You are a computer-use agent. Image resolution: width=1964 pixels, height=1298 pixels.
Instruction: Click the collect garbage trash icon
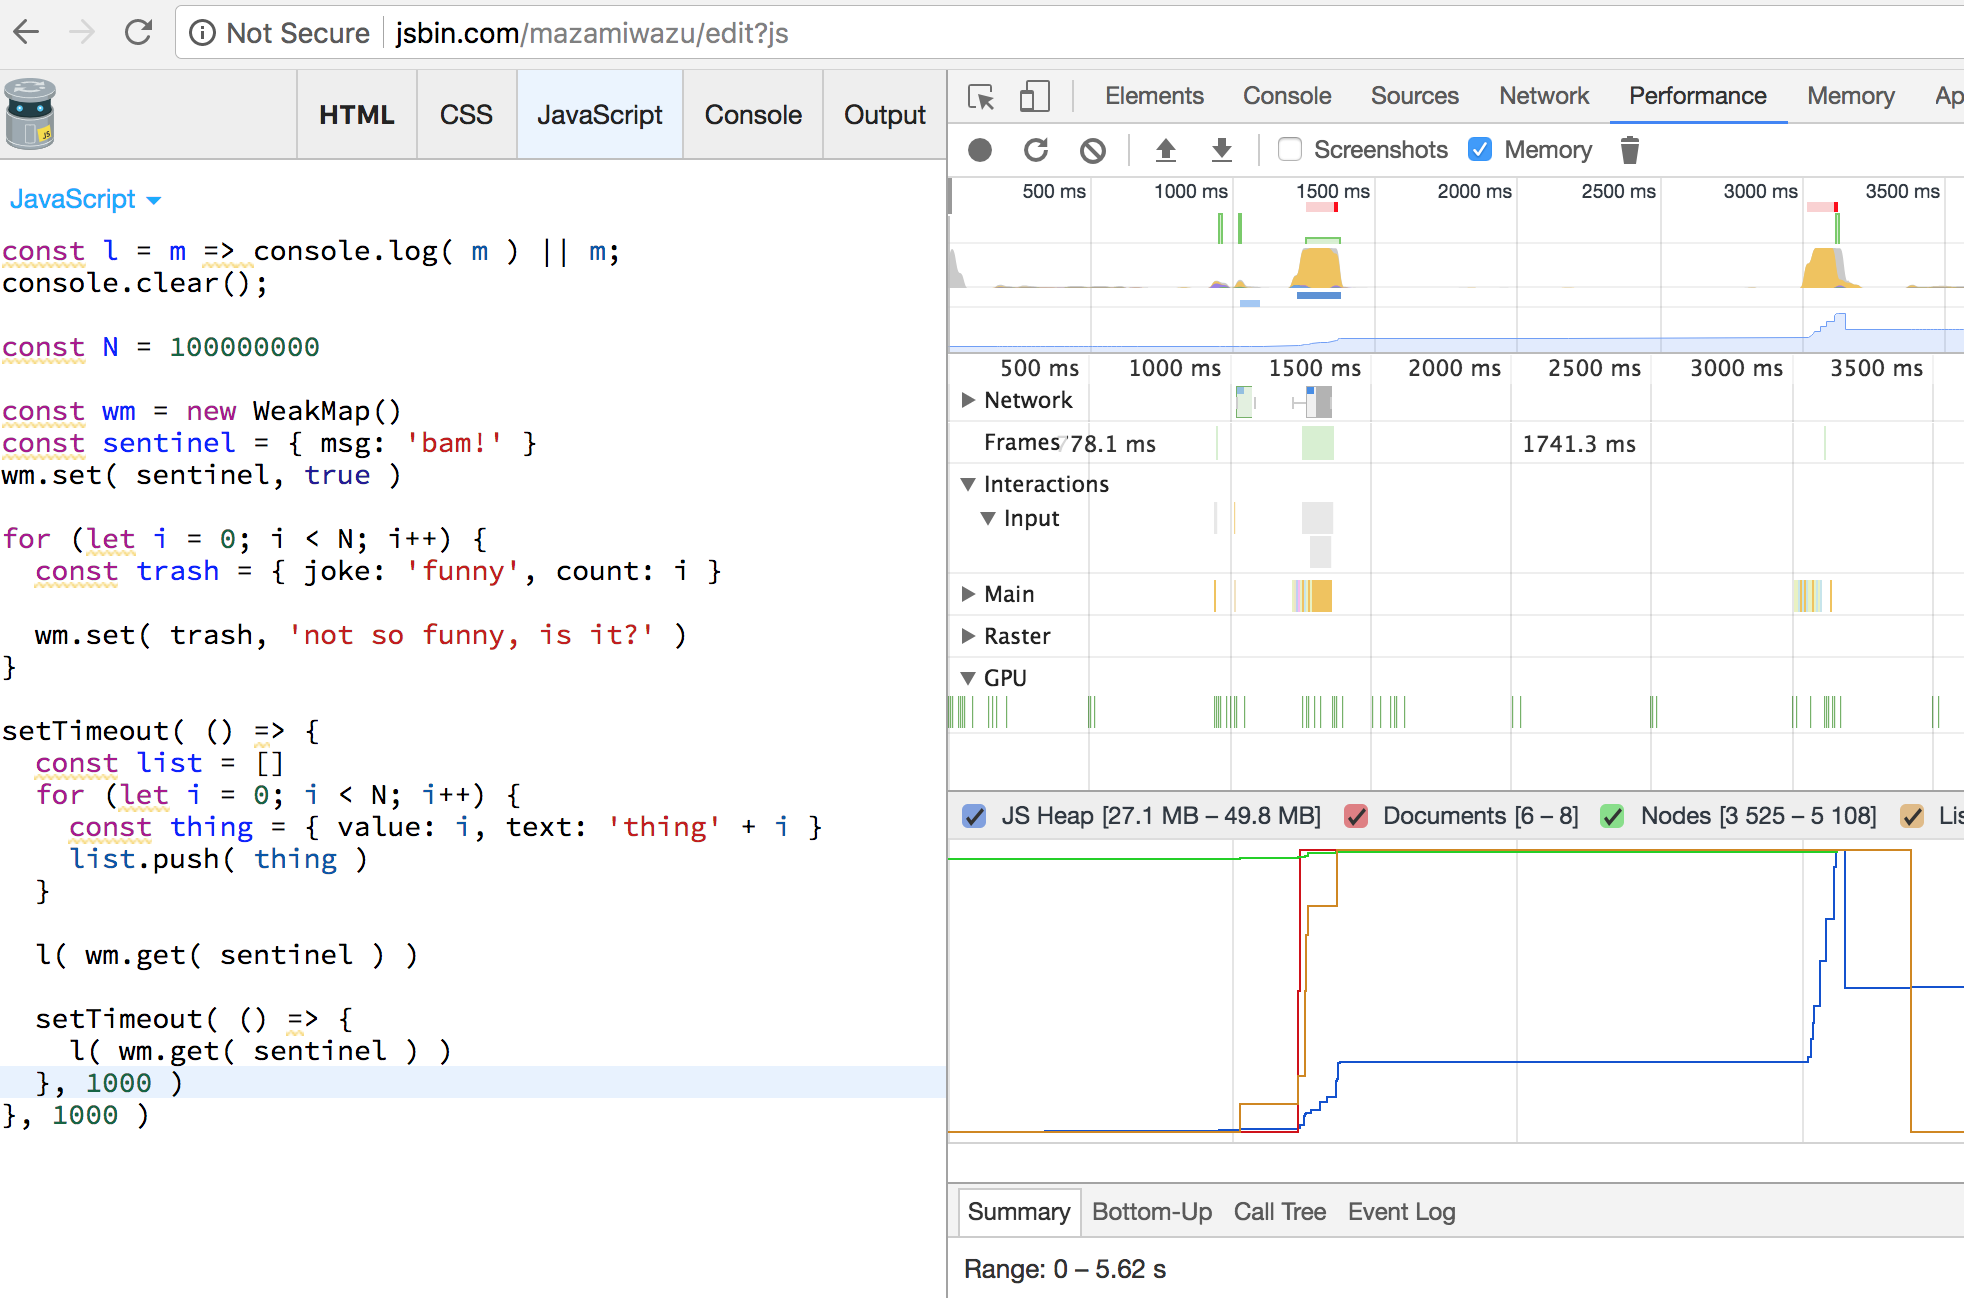point(1629,150)
